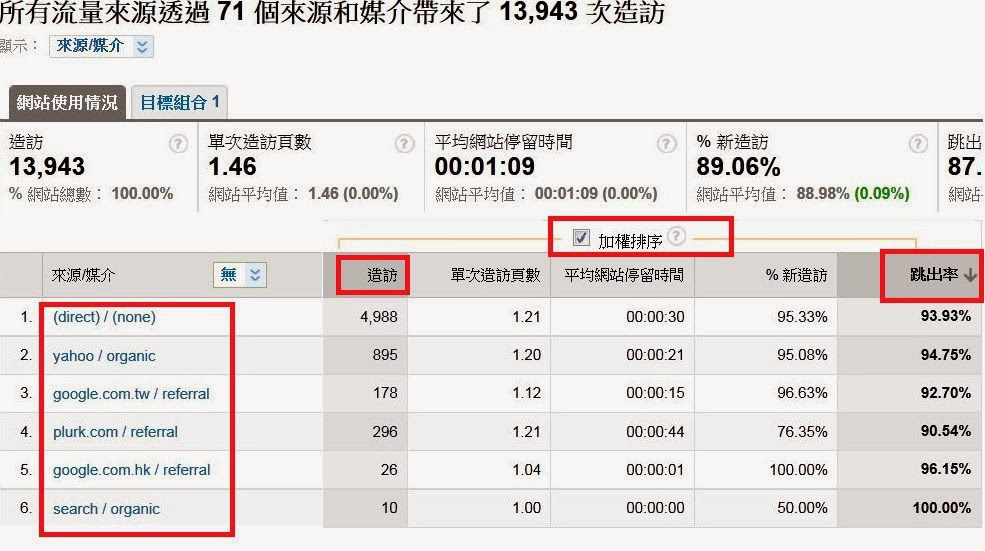Select bounce rate 94.75%
This screenshot has width=985, height=551.
pyautogui.click(x=945, y=355)
